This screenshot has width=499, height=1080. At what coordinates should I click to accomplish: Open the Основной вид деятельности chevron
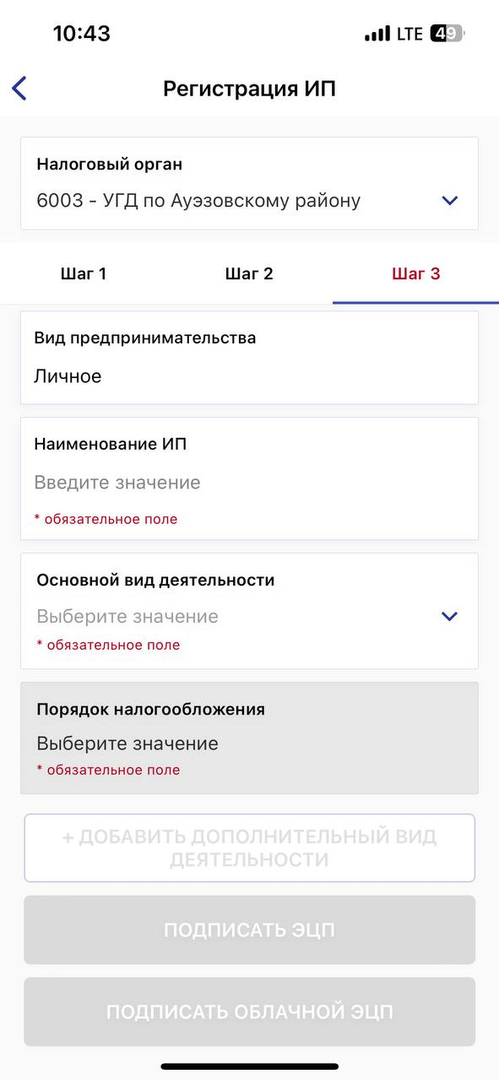pos(449,616)
